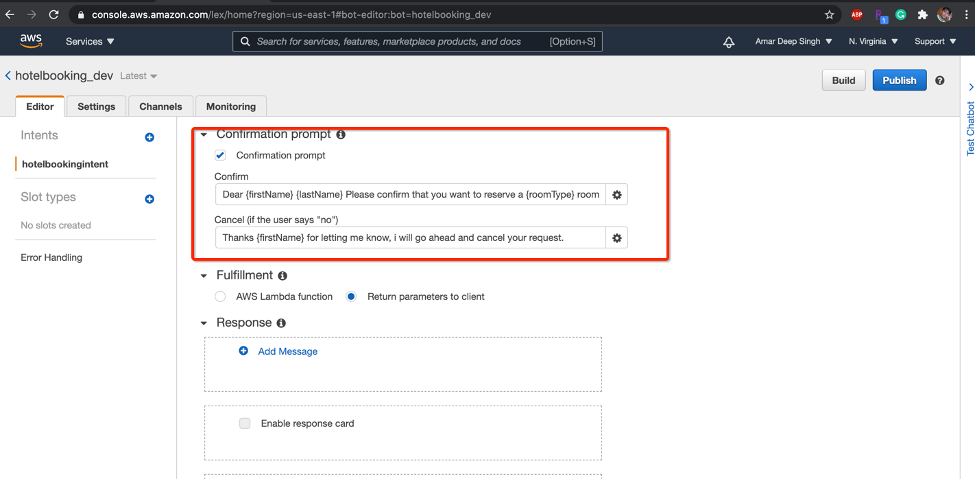The height and width of the screenshot is (479, 977).
Task: Open the Services dropdown menu
Action: pos(90,42)
